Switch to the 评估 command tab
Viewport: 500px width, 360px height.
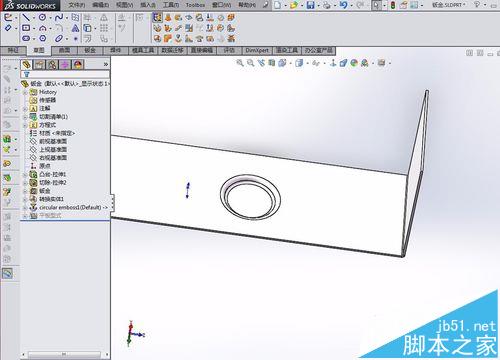click(229, 50)
